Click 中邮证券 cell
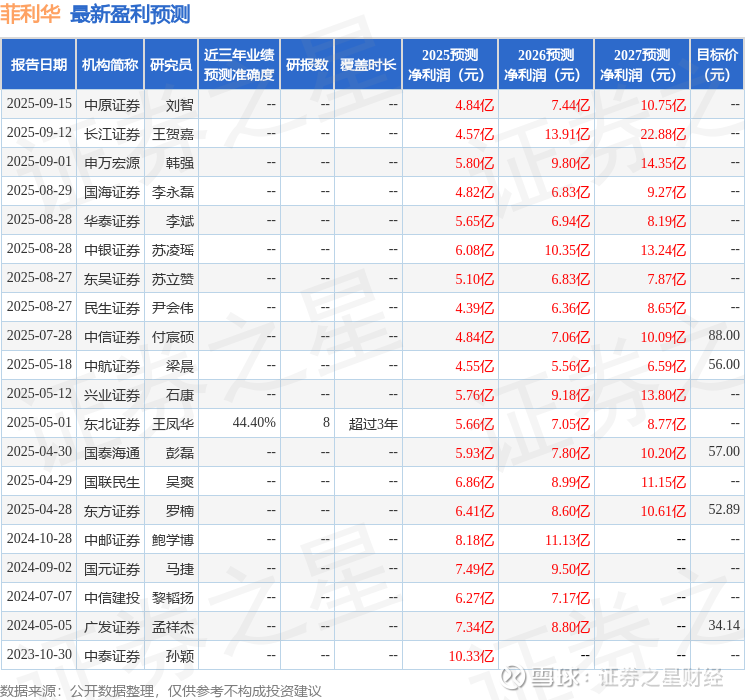Image resolution: width=745 pixels, height=700 pixels. click(112, 540)
